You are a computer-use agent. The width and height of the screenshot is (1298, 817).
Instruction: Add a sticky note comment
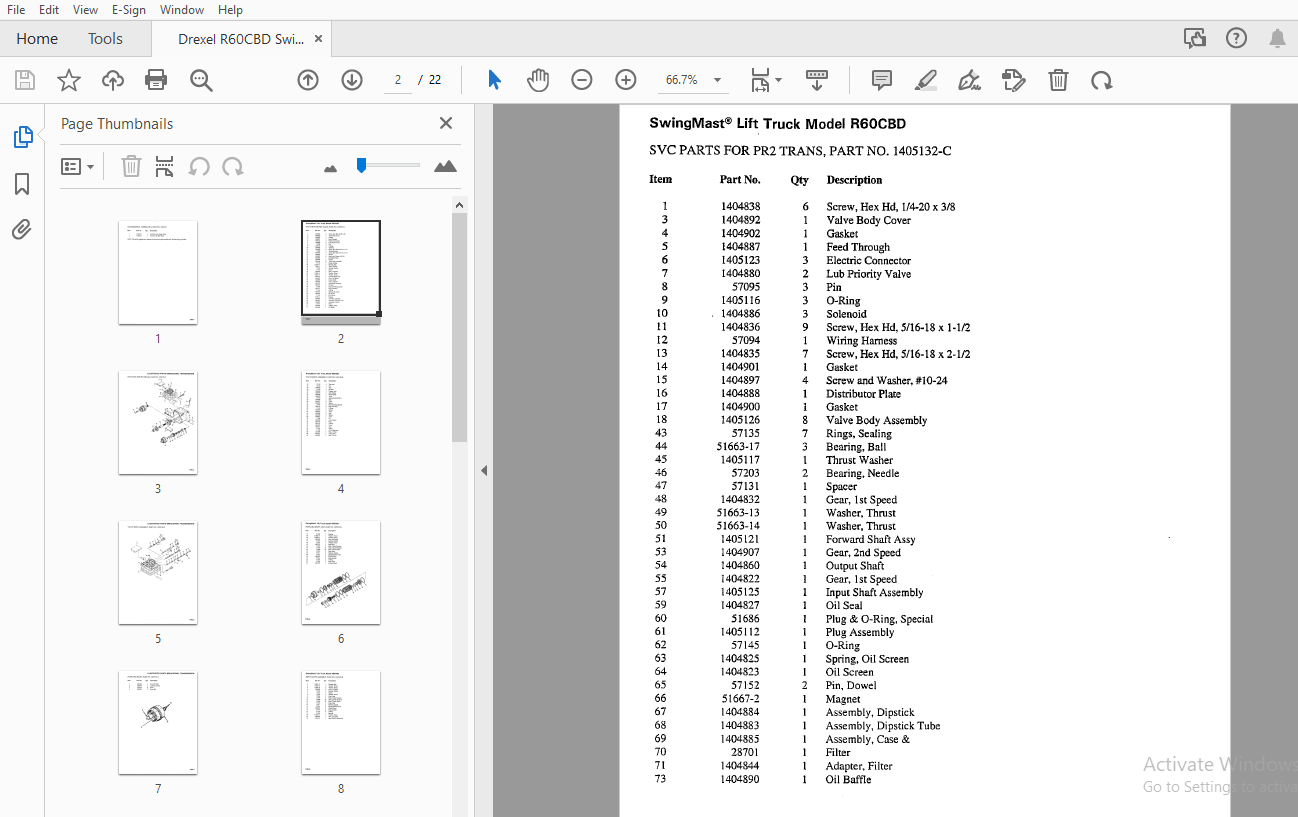[x=882, y=80]
